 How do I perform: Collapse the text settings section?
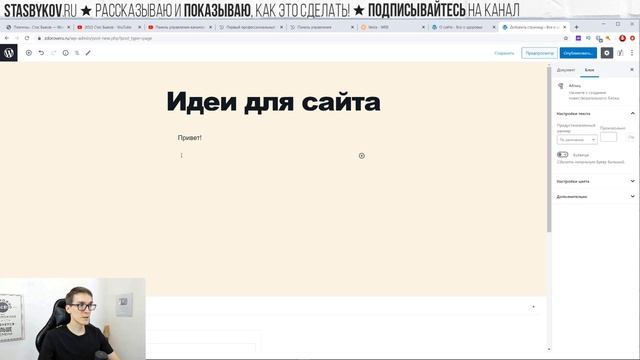596,113
